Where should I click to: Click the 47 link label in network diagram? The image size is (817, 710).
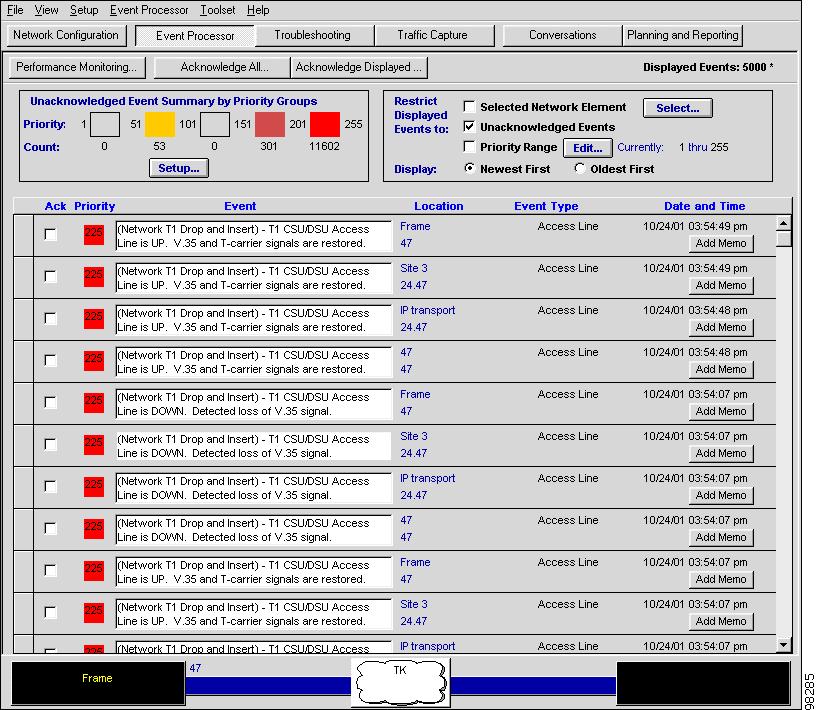pos(195,668)
